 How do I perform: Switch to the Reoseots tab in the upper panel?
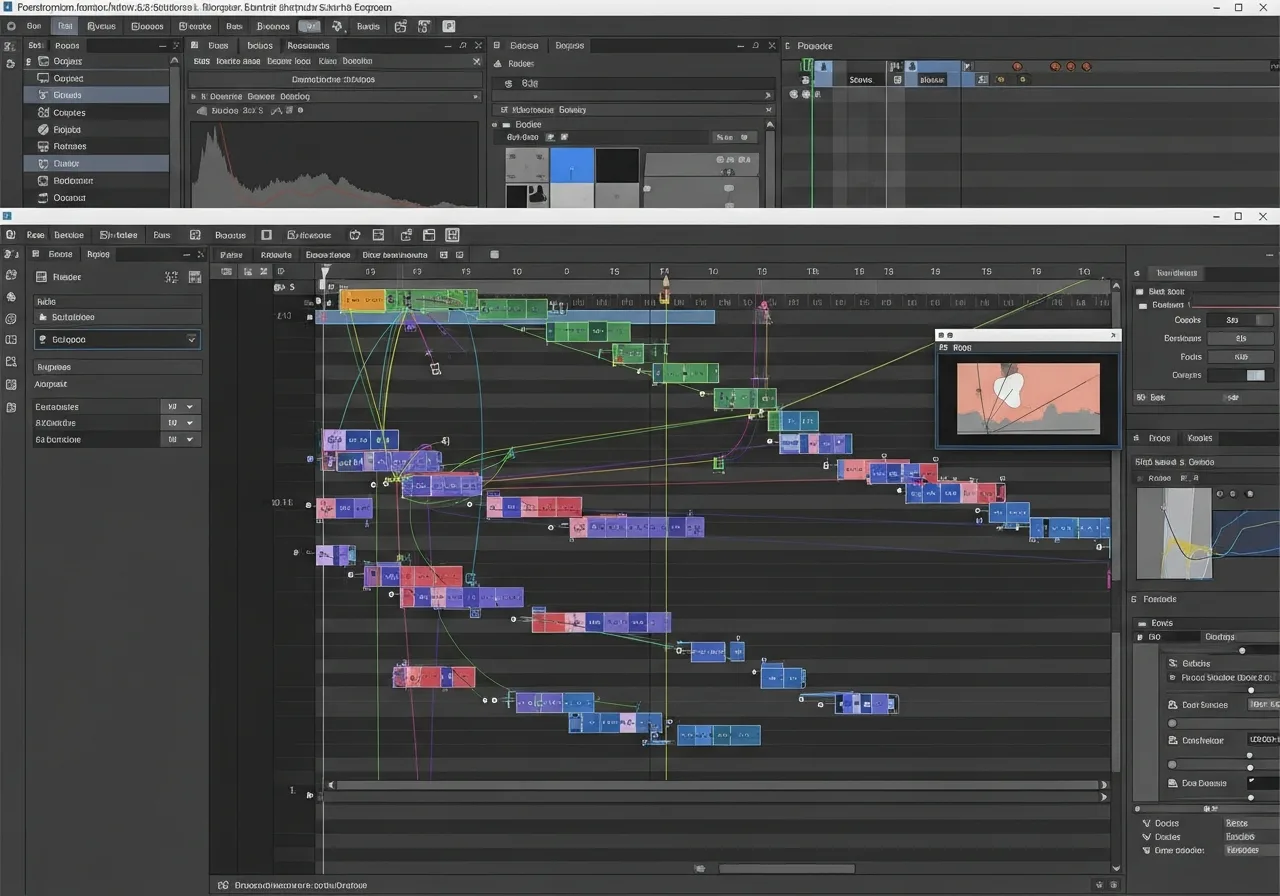point(308,45)
